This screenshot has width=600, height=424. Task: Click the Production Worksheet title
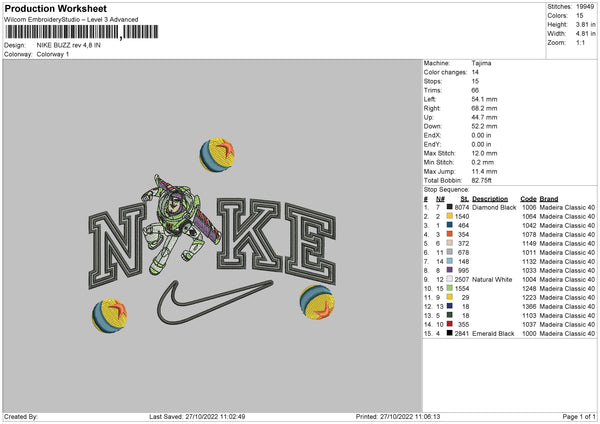[55, 8]
